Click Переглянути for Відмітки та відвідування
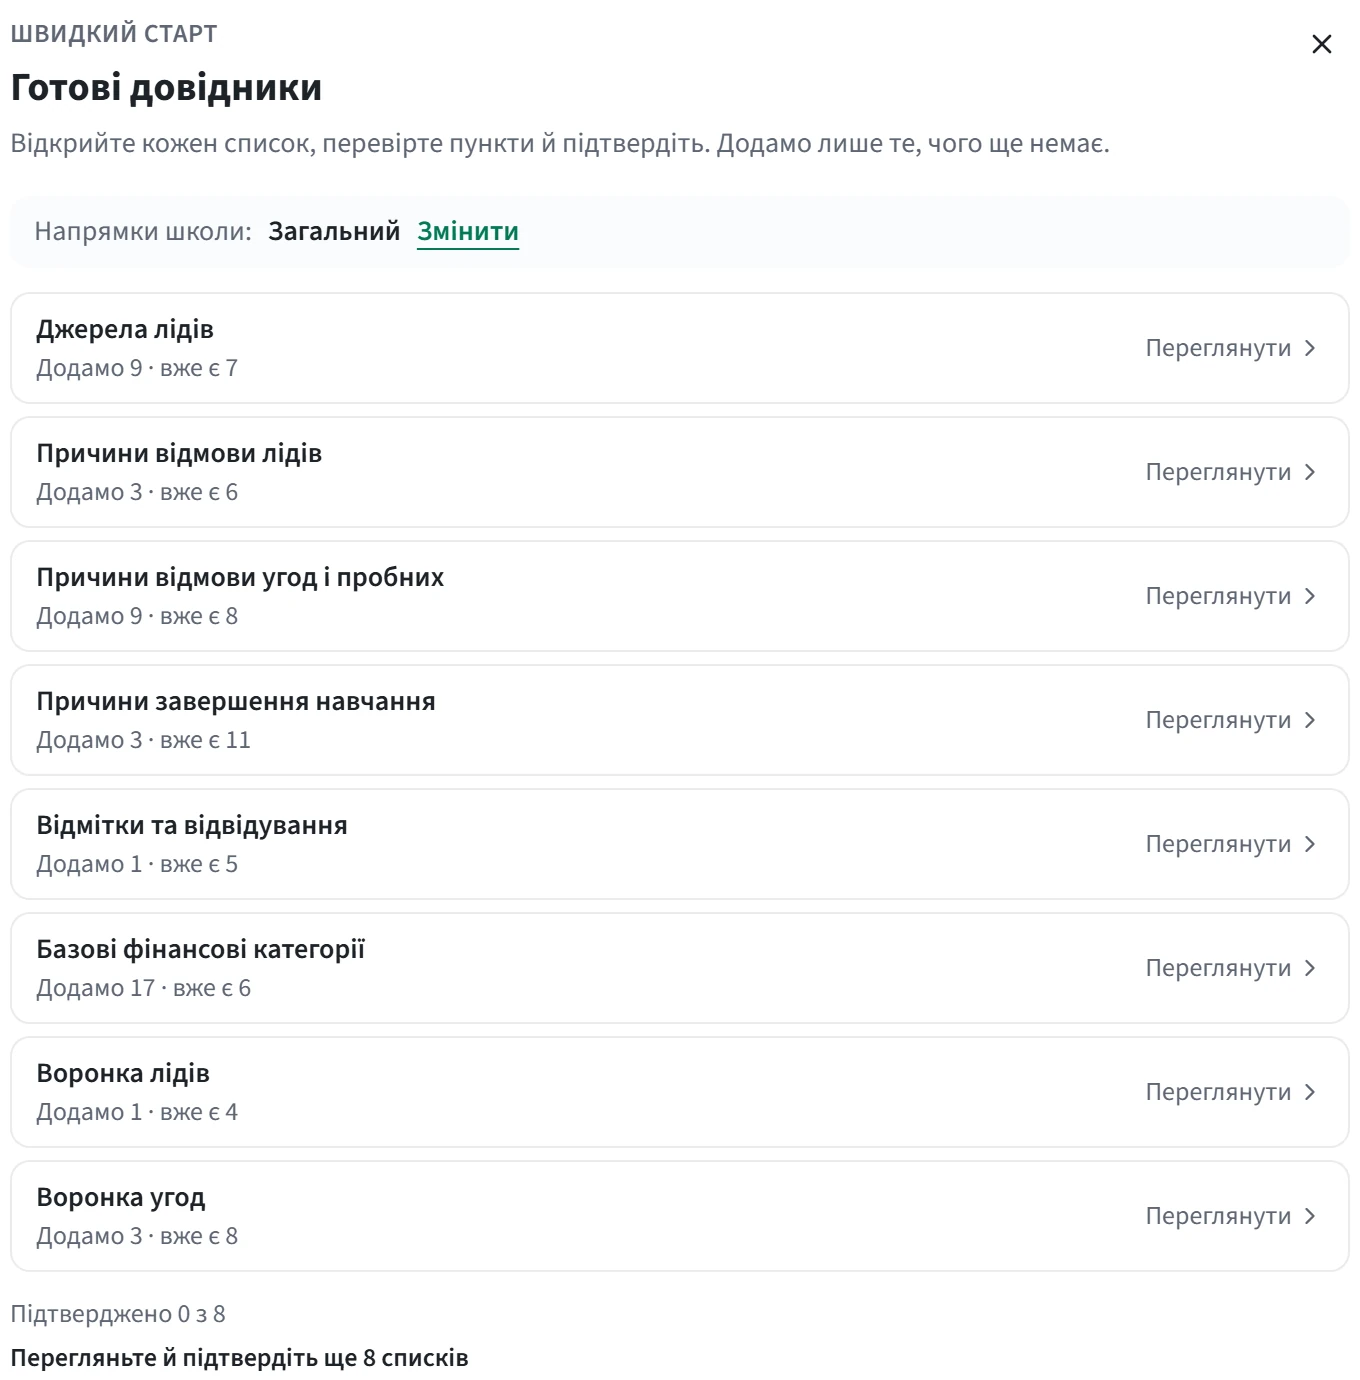 click(x=1218, y=844)
